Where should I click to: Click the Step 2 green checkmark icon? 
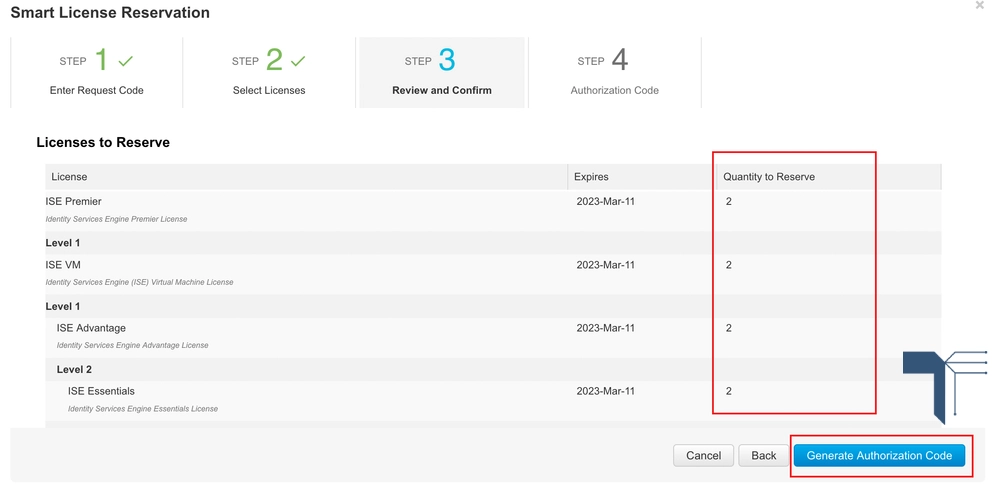point(298,62)
